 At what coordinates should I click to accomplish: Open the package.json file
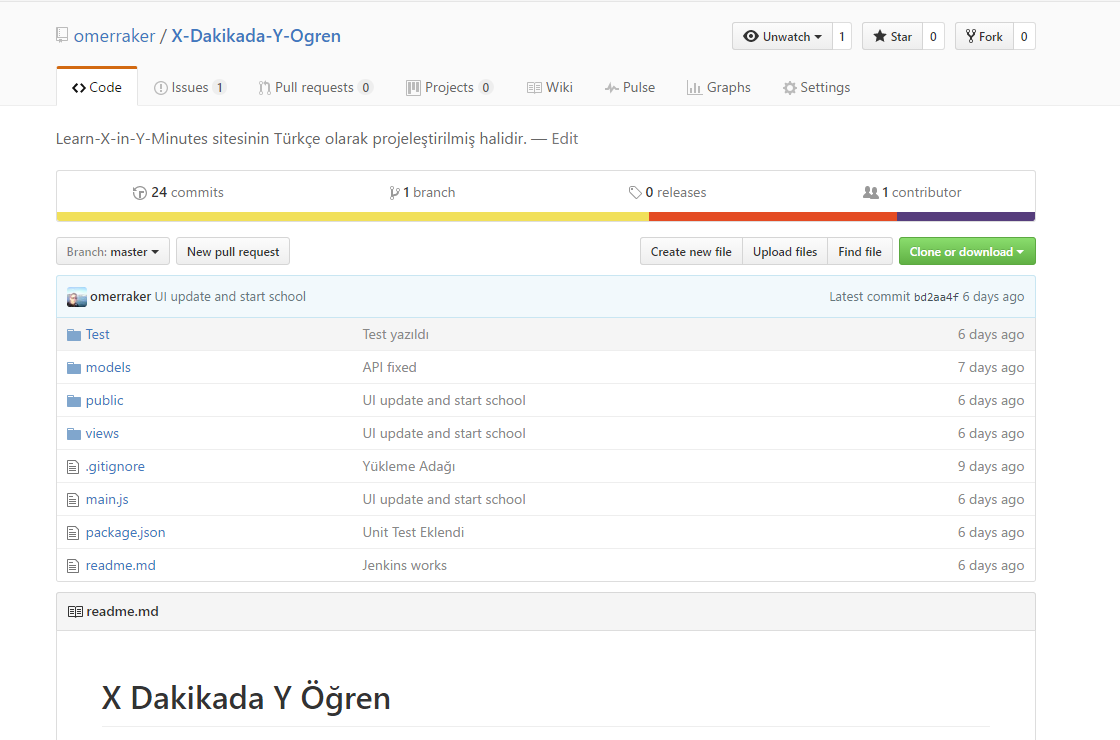click(x=125, y=532)
